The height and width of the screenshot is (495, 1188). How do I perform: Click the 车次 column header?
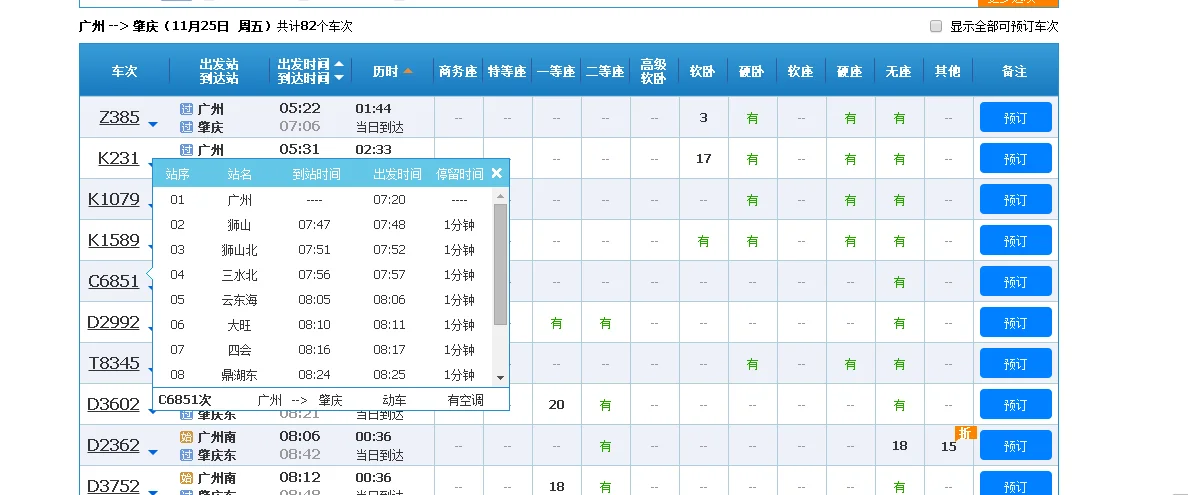pos(125,71)
